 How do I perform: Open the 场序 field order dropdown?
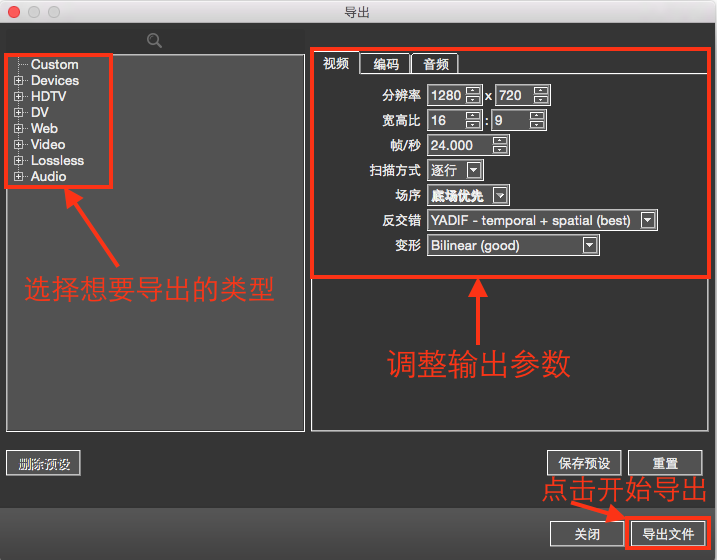(x=468, y=195)
